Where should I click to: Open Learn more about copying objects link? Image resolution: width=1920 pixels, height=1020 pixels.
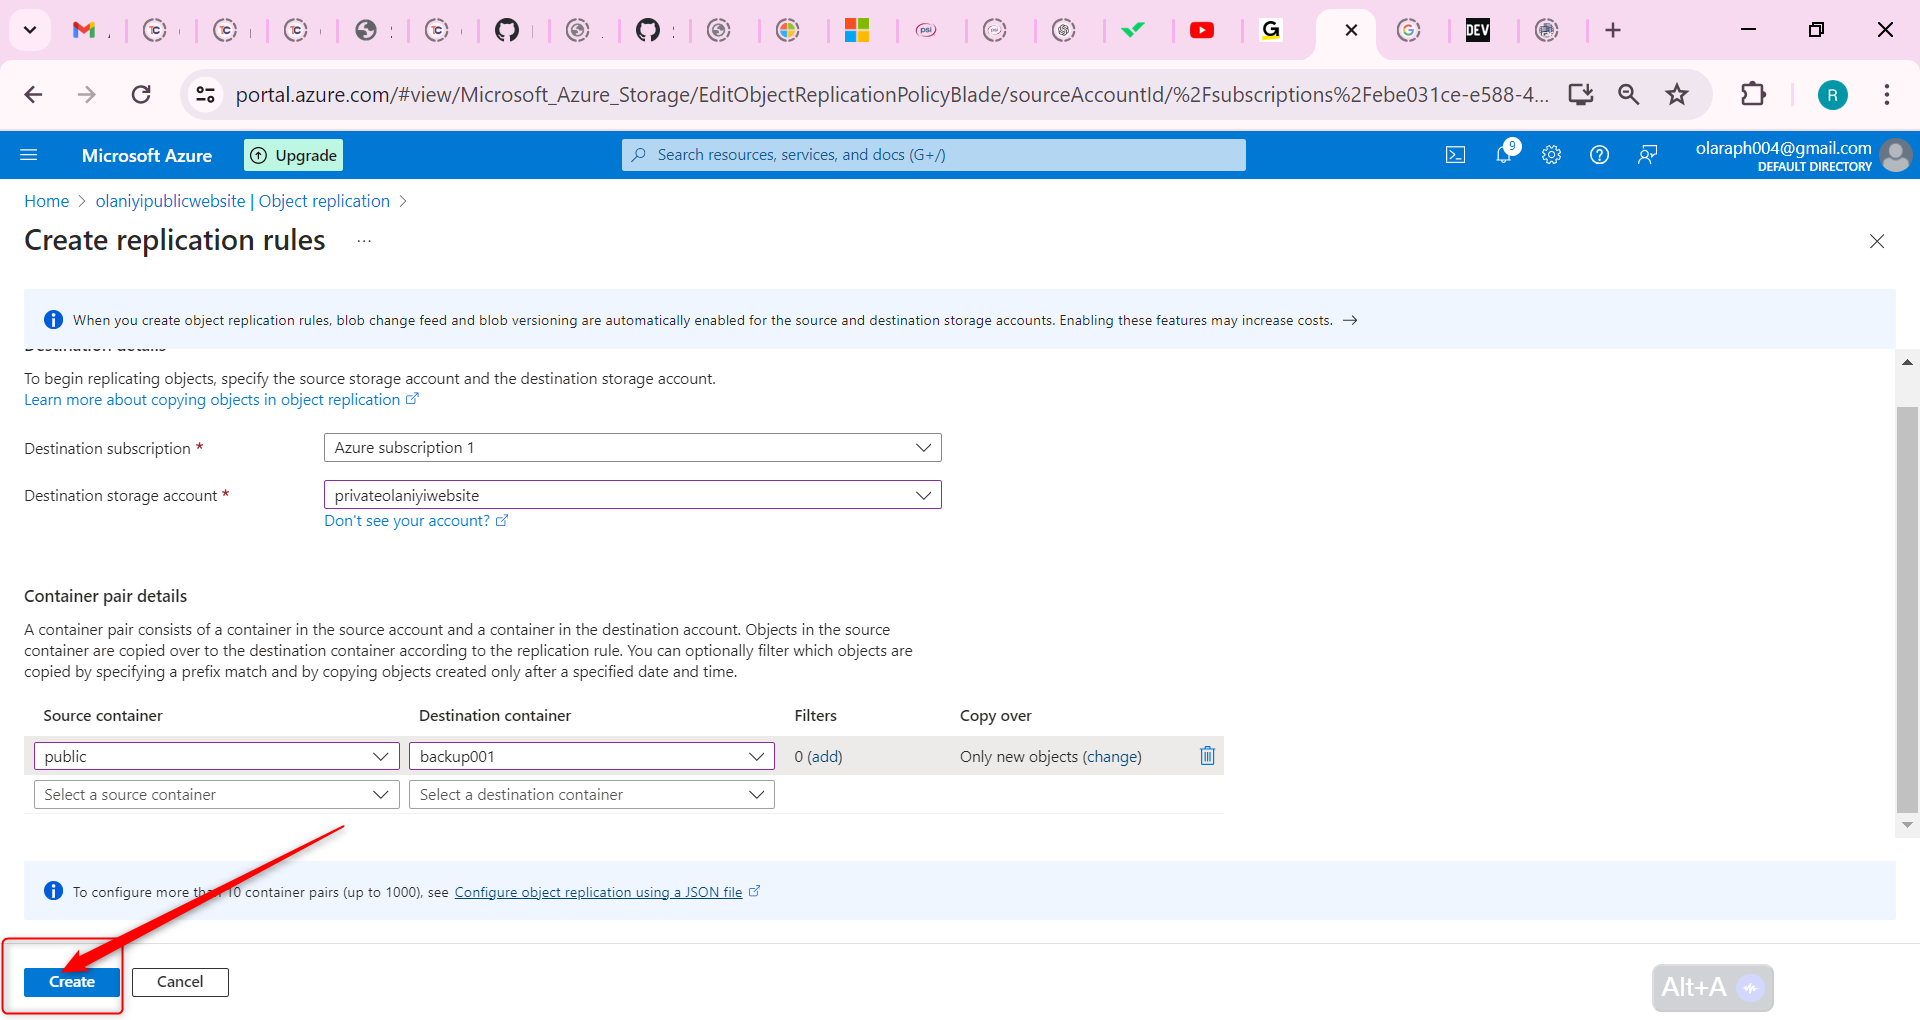[221, 400]
